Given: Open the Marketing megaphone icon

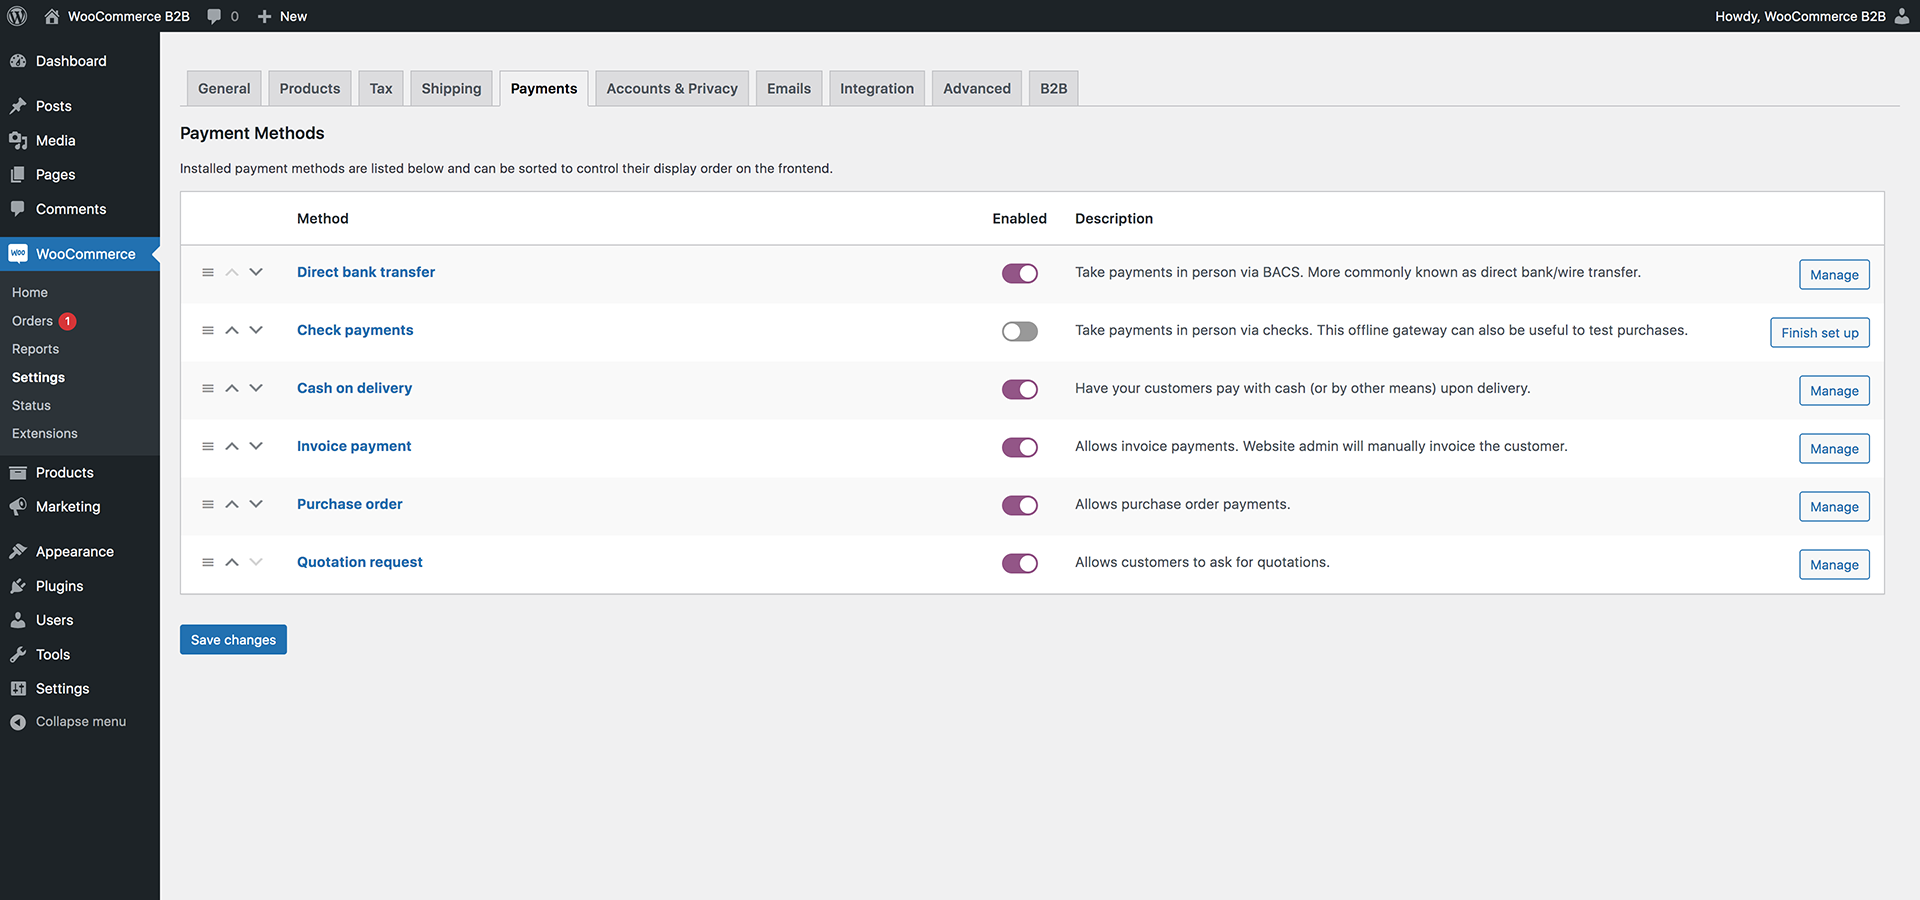Looking at the screenshot, I should tap(18, 506).
